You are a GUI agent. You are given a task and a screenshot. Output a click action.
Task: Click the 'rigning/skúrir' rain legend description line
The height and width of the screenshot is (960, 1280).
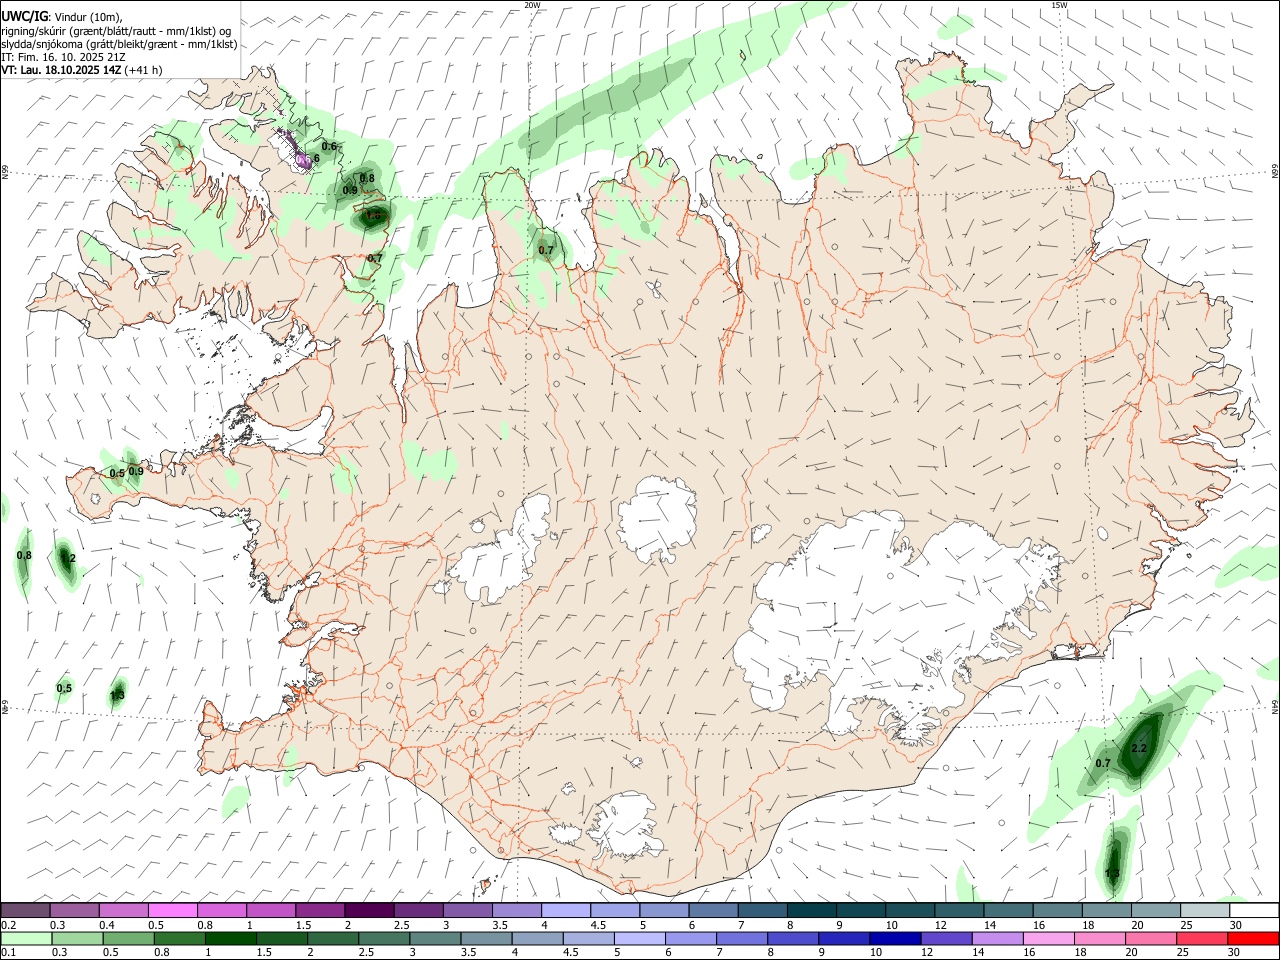pos(118,30)
